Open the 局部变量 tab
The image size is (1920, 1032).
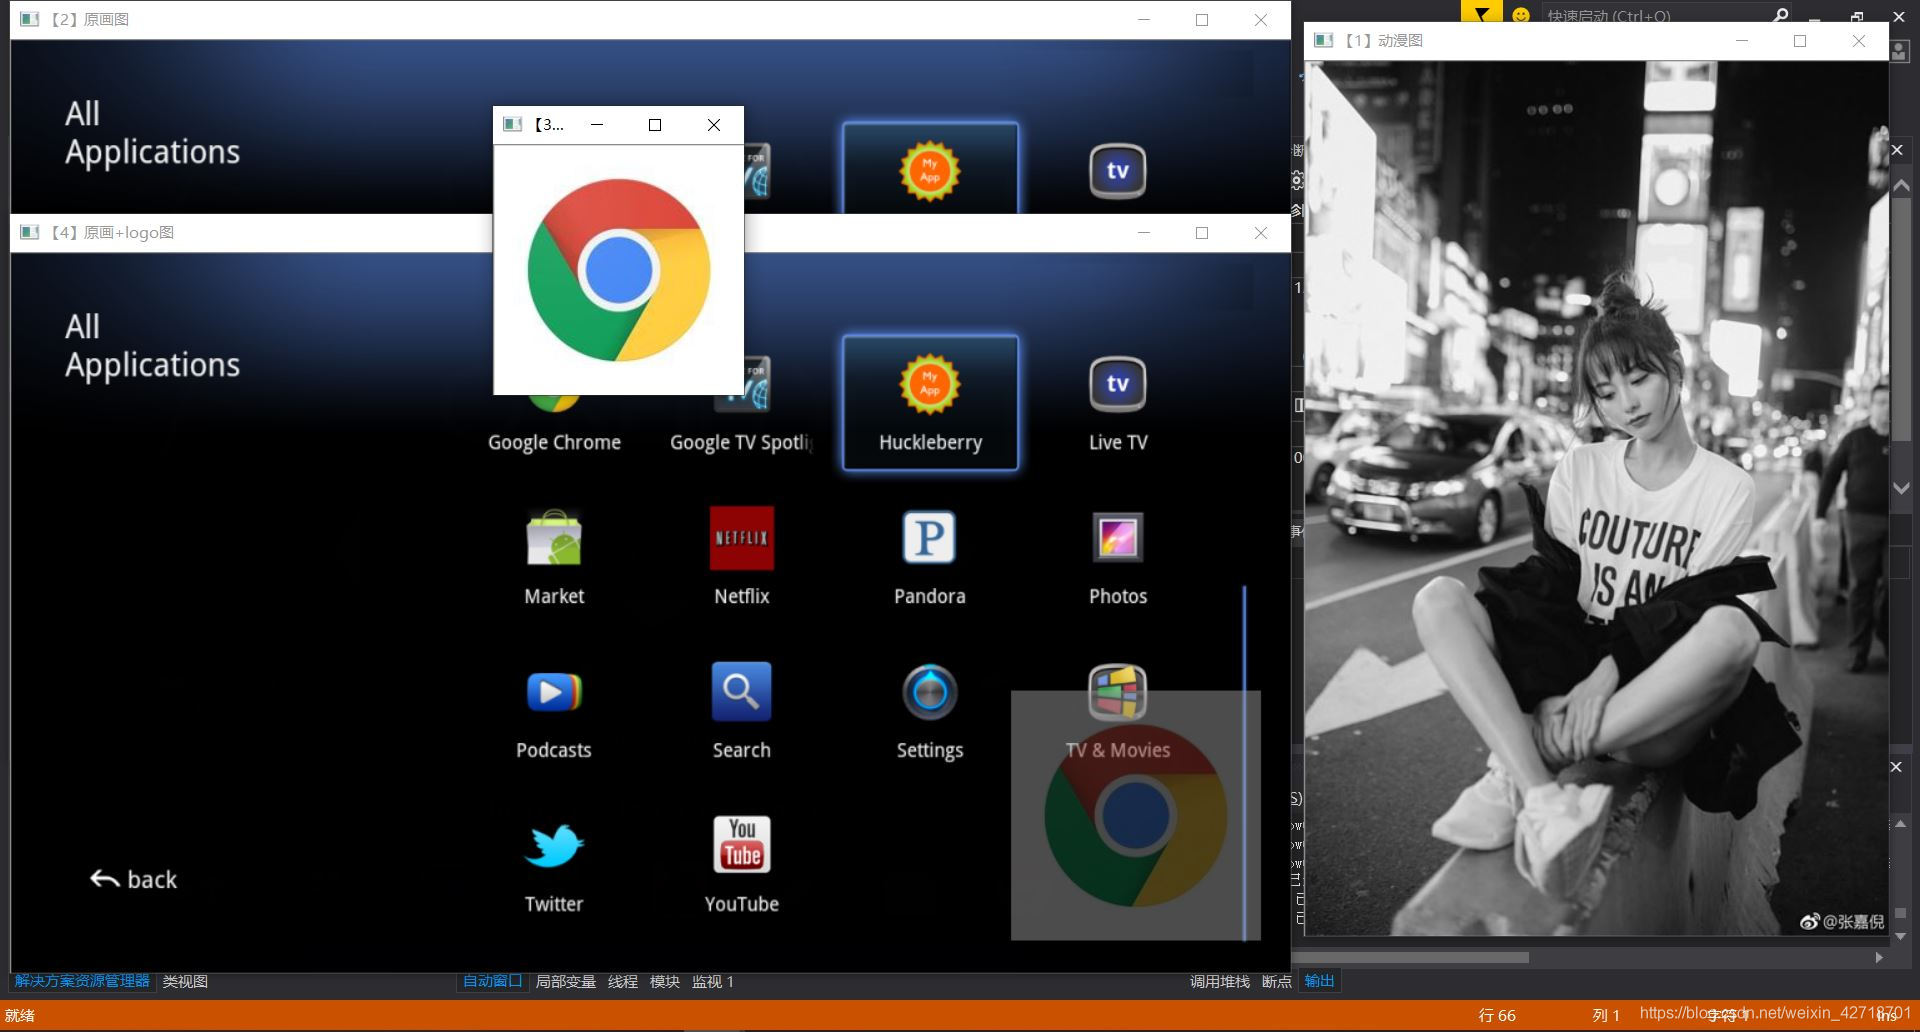[x=565, y=981]
